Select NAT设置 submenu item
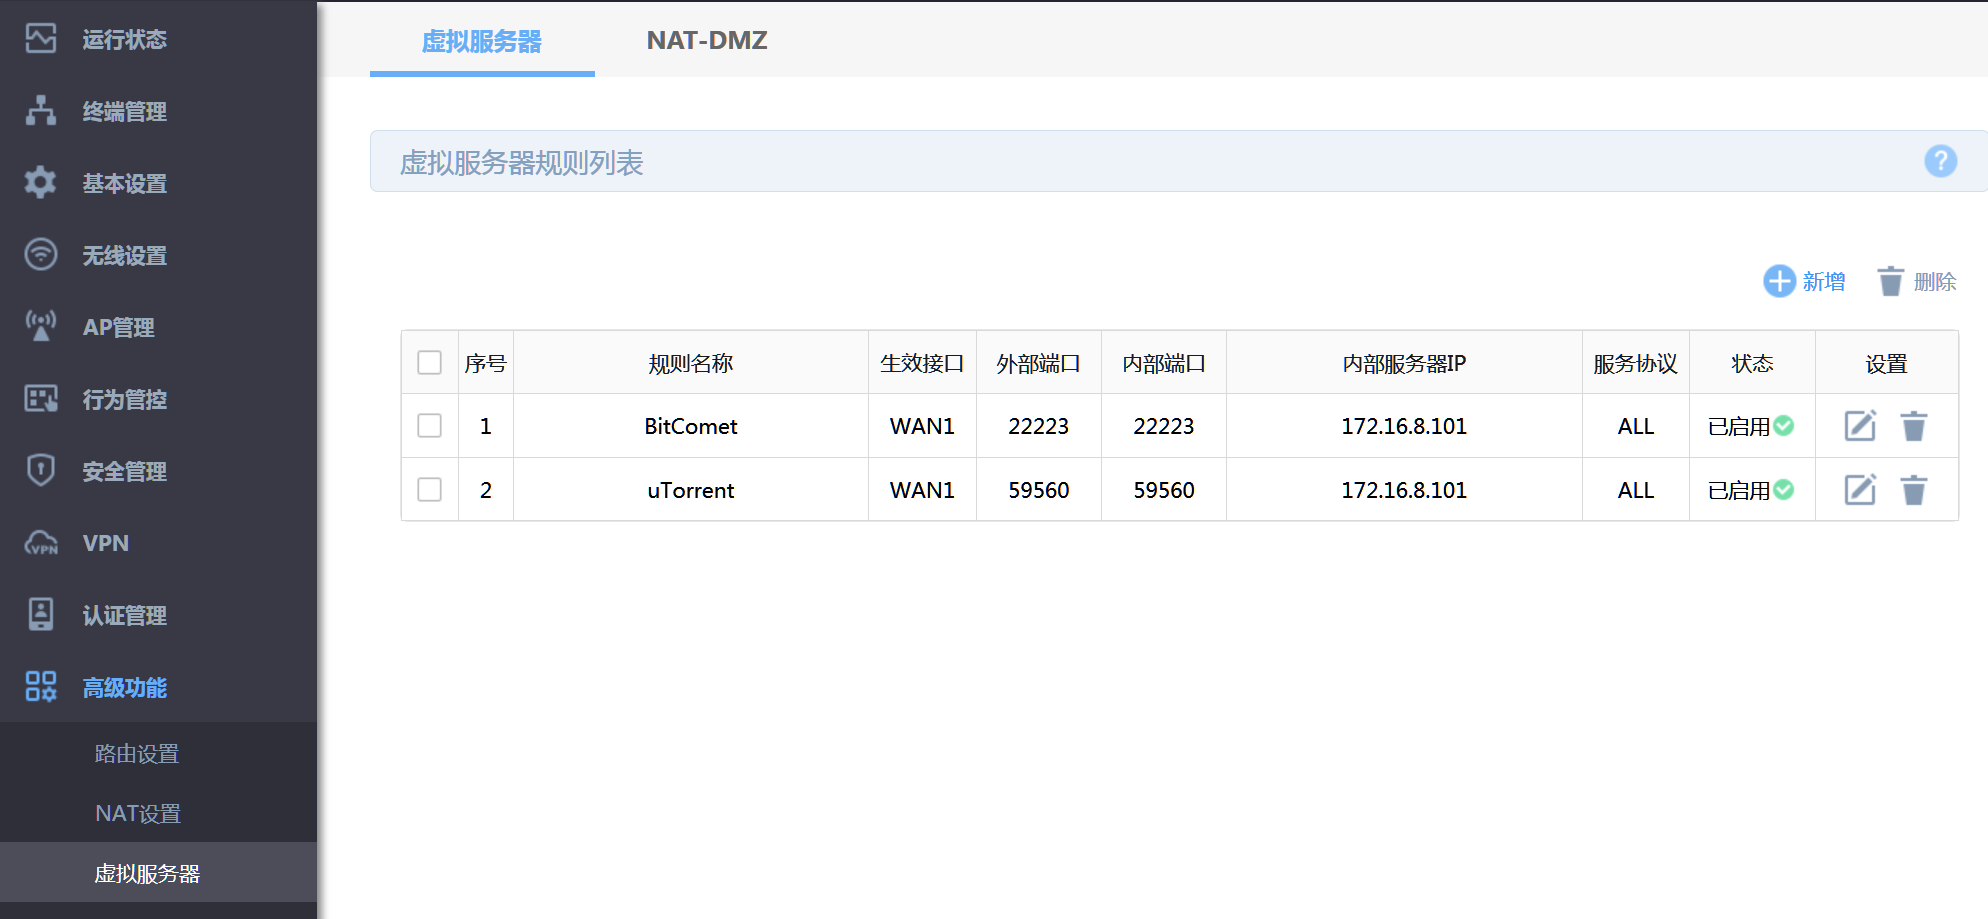This screenshot has height=919, width=1988. point(138,814)
